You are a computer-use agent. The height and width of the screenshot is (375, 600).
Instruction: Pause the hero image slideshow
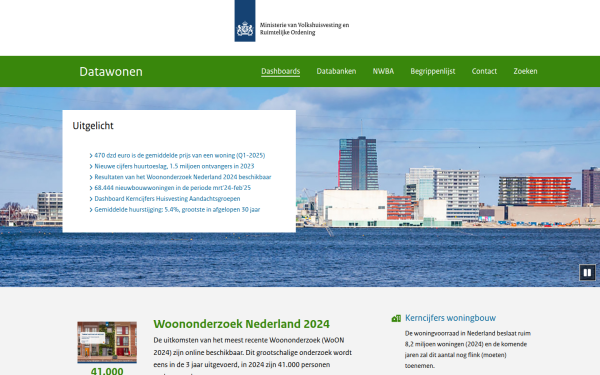coord(587,272)
